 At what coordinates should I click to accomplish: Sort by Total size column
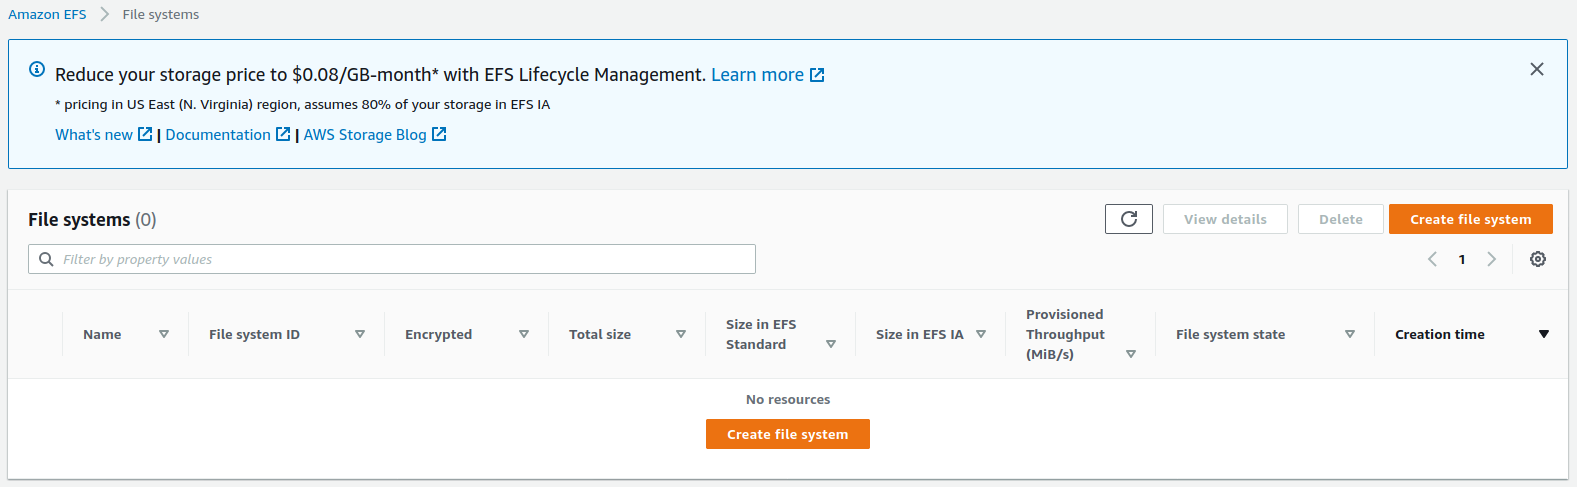tap(681, 334)
